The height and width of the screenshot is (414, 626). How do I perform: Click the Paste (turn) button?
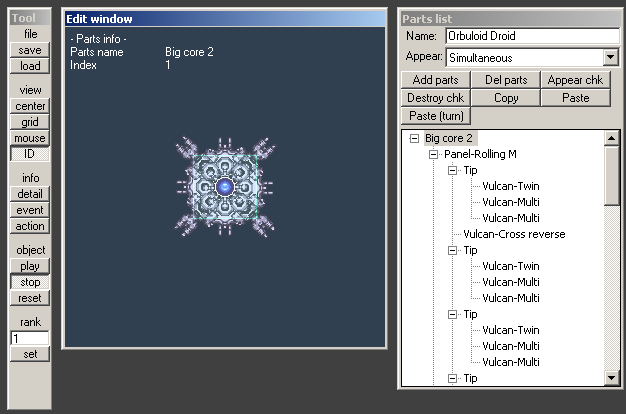[436, 116]
